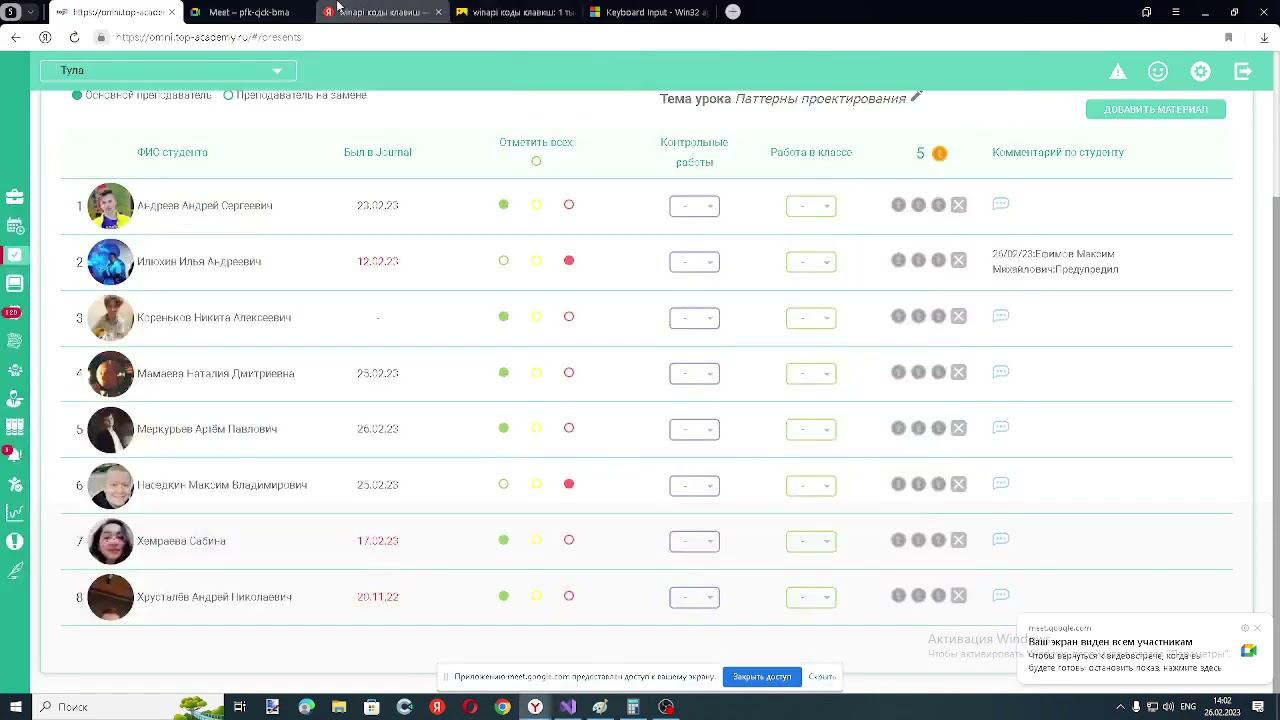This screenshot has height=720, width=1280.
Task: Mark Хемраева Сабина absent with red dot
Action: [x=569, y=540]
